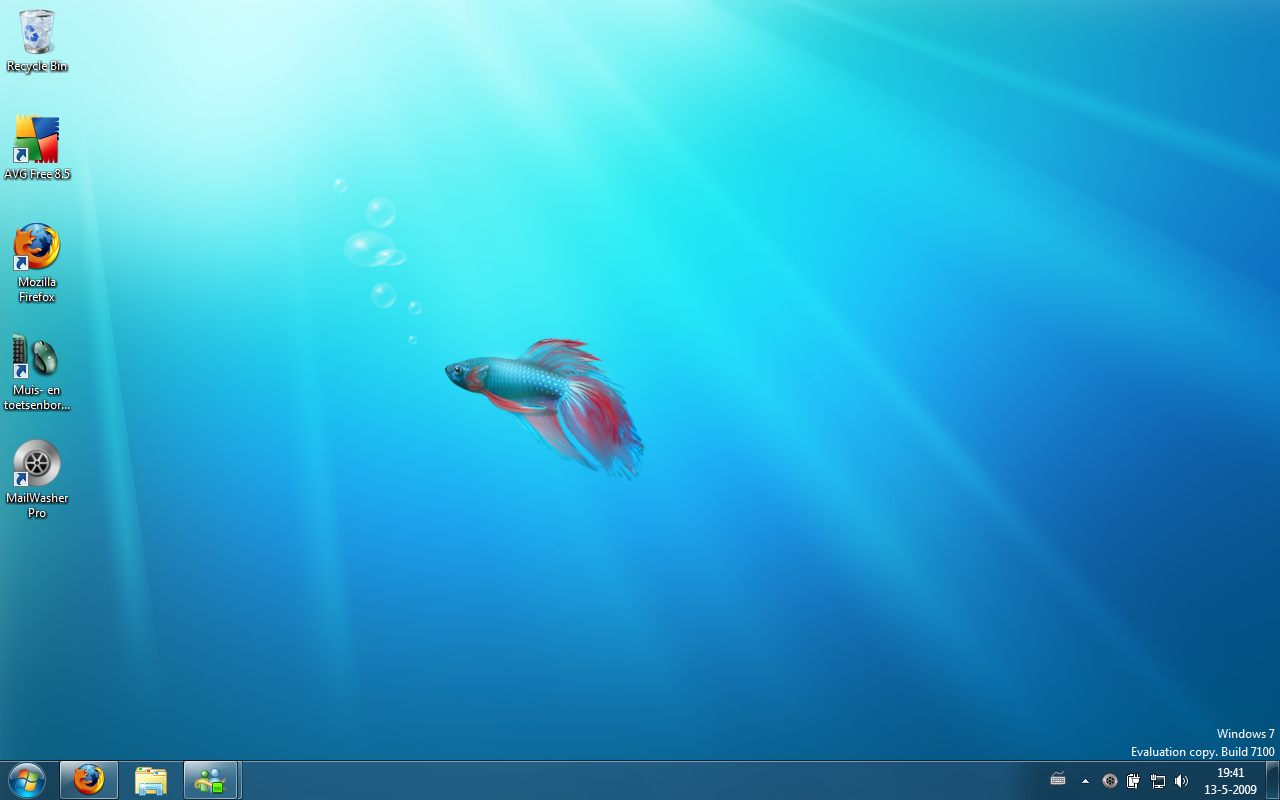The width and height of the screenshot is (1280, 800).
Task: Open the clock showing 19:41
Action: click(x=1230, y=781)
